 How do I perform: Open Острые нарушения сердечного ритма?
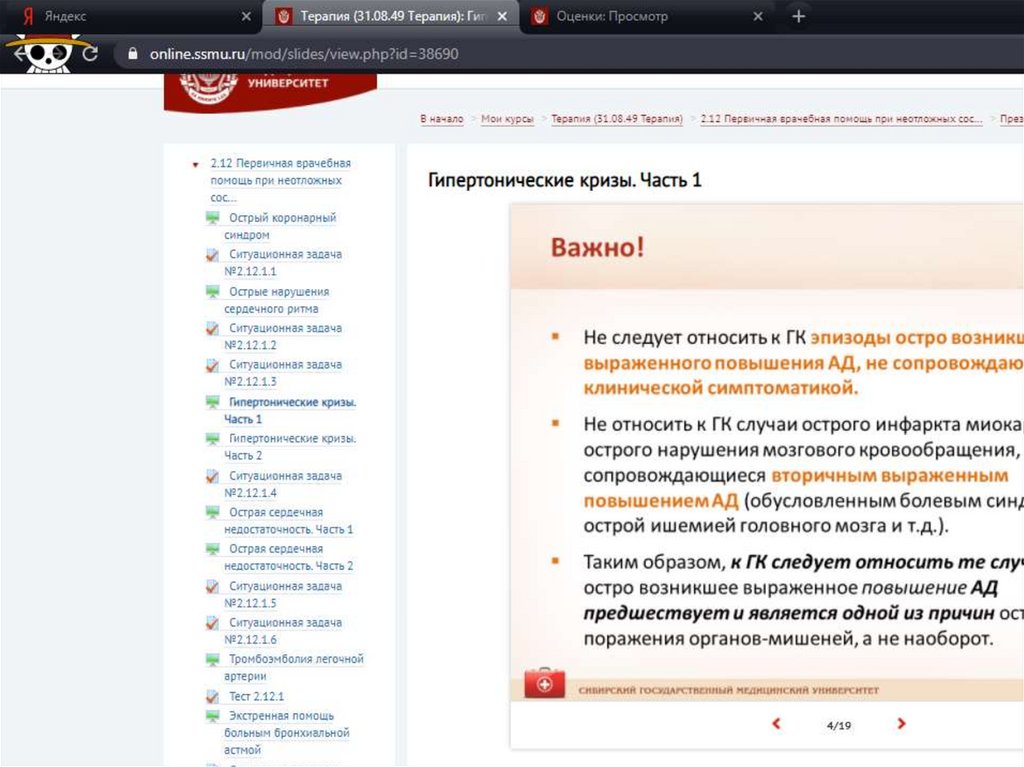tap(278, 300)
